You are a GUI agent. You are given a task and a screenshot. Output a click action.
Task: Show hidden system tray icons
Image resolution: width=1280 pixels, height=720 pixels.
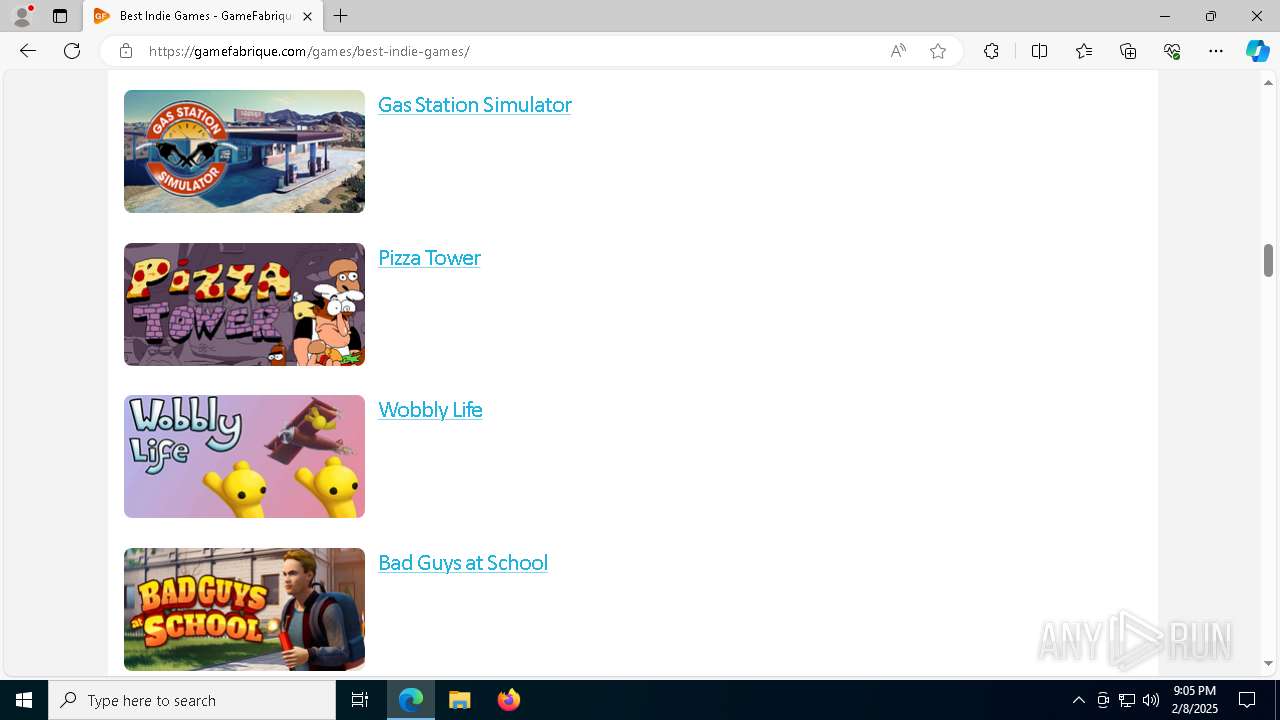click(x=1078, y=700)
